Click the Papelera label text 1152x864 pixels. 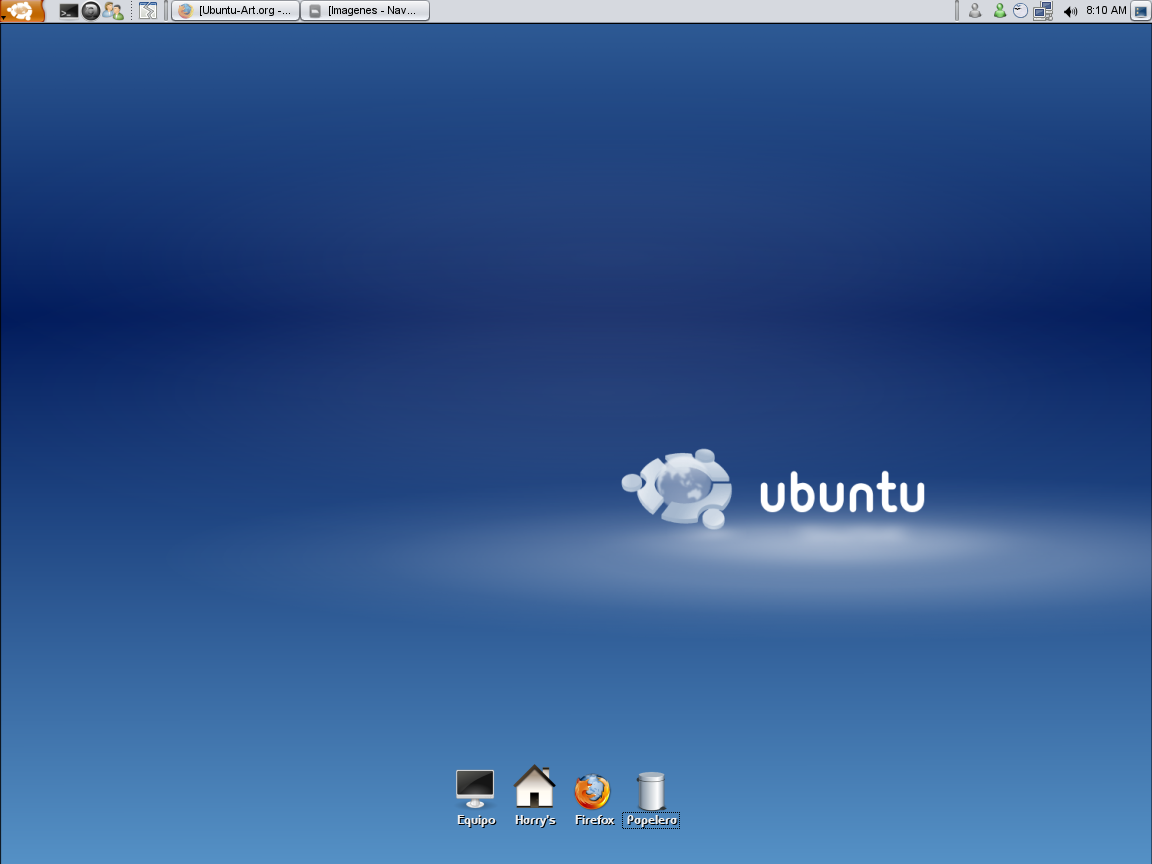[651, 820]
